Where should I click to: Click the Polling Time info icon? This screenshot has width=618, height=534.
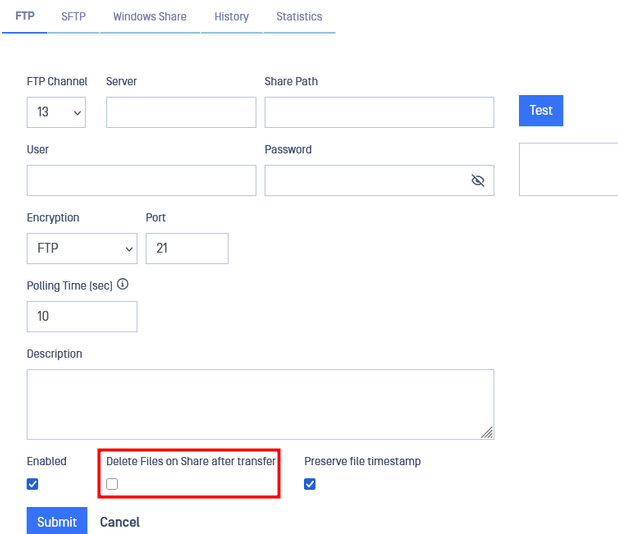[123, 284]
